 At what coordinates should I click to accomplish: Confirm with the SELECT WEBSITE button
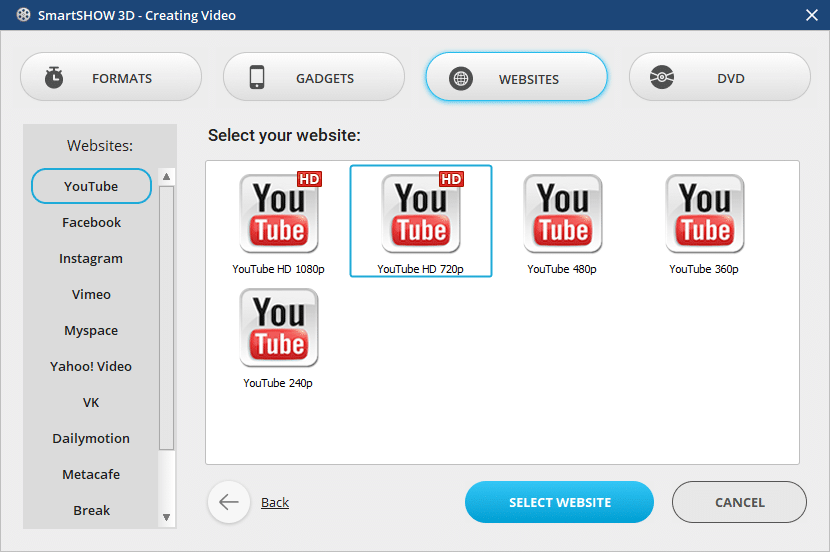tap(559, 502)
